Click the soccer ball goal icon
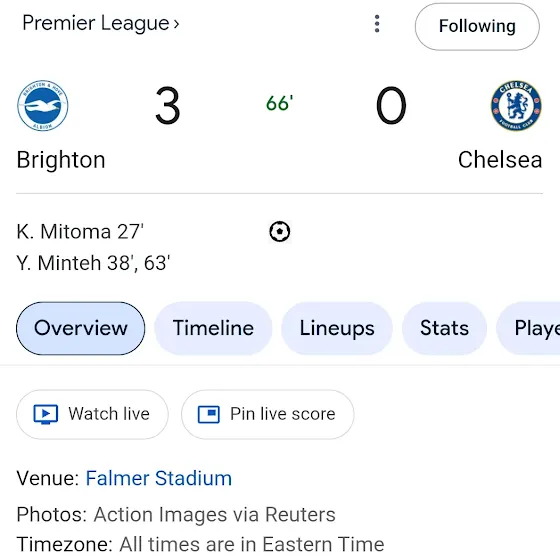The image size is (560, 560). pos(280,232)
